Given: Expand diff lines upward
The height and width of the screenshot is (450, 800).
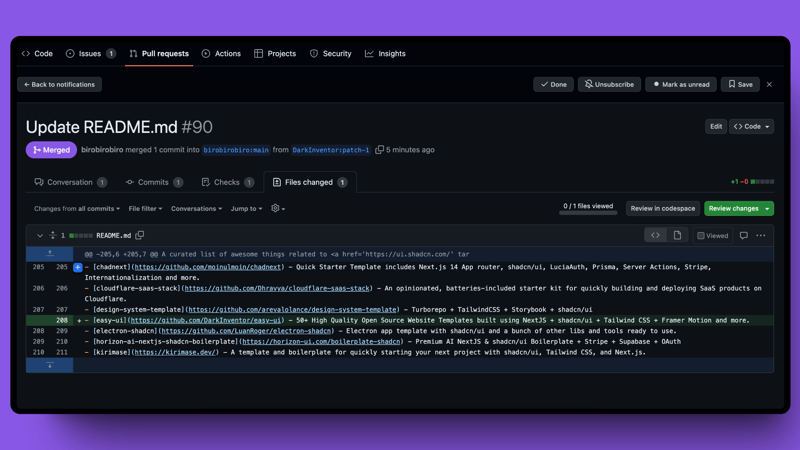Looking at the screenshot, I should (x=49, y=254).
